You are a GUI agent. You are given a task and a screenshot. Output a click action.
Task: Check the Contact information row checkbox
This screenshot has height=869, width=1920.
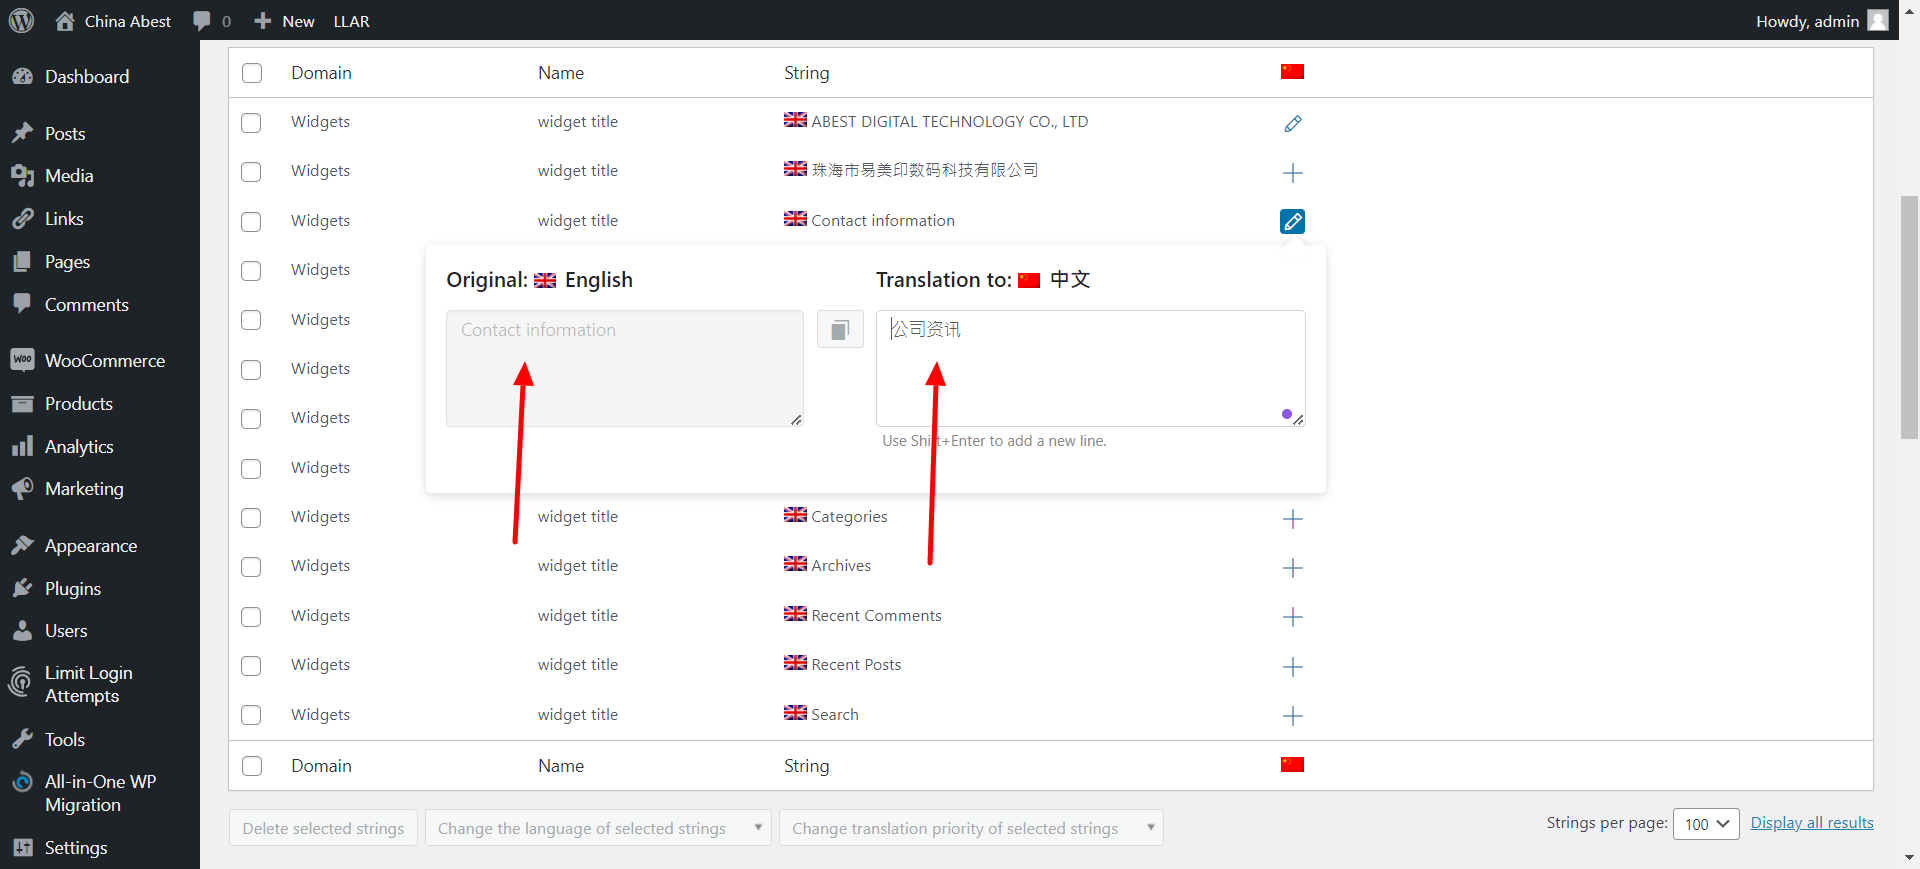251,221
